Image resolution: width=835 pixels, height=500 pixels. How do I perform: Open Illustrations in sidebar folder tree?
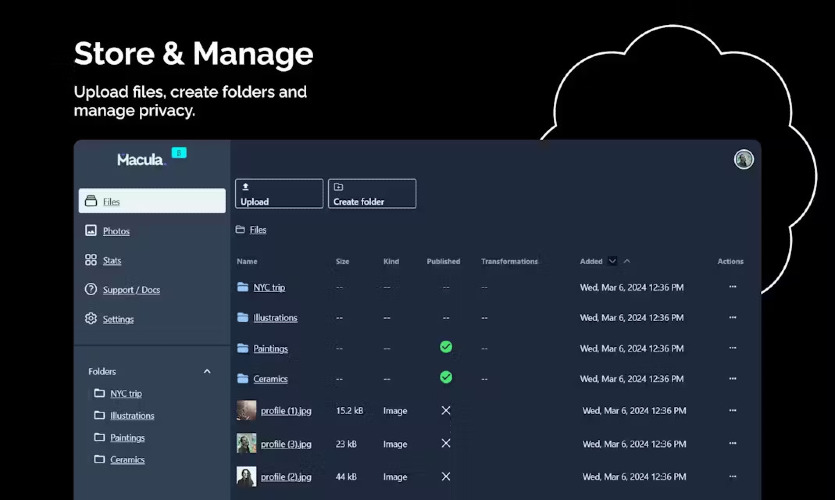[x=132, y=415]
